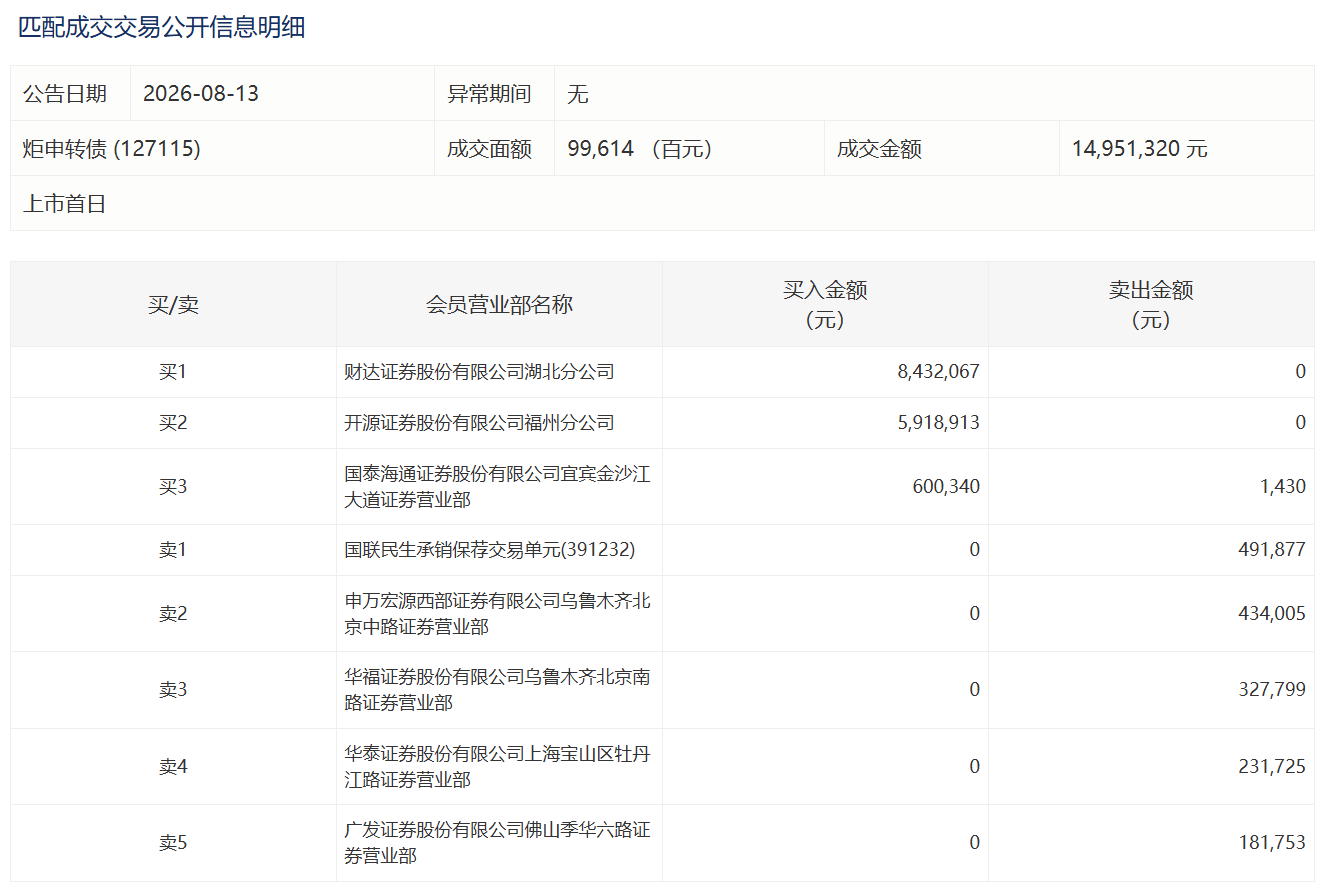Click sell amount 434,005
This screenshot has width=1320, height=888.
(1272, 614)
